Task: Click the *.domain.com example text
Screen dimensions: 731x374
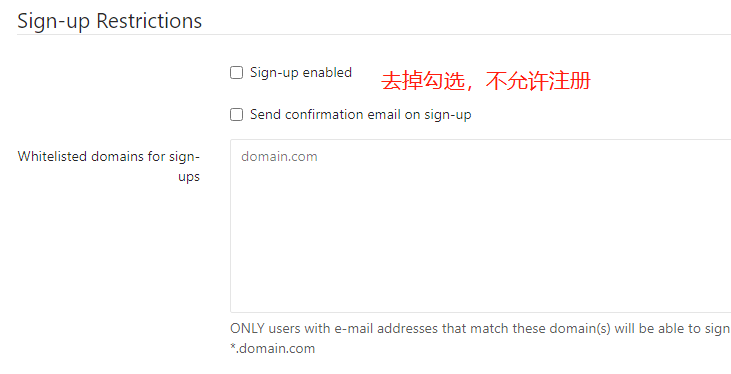Action: [x=273, y=348]
